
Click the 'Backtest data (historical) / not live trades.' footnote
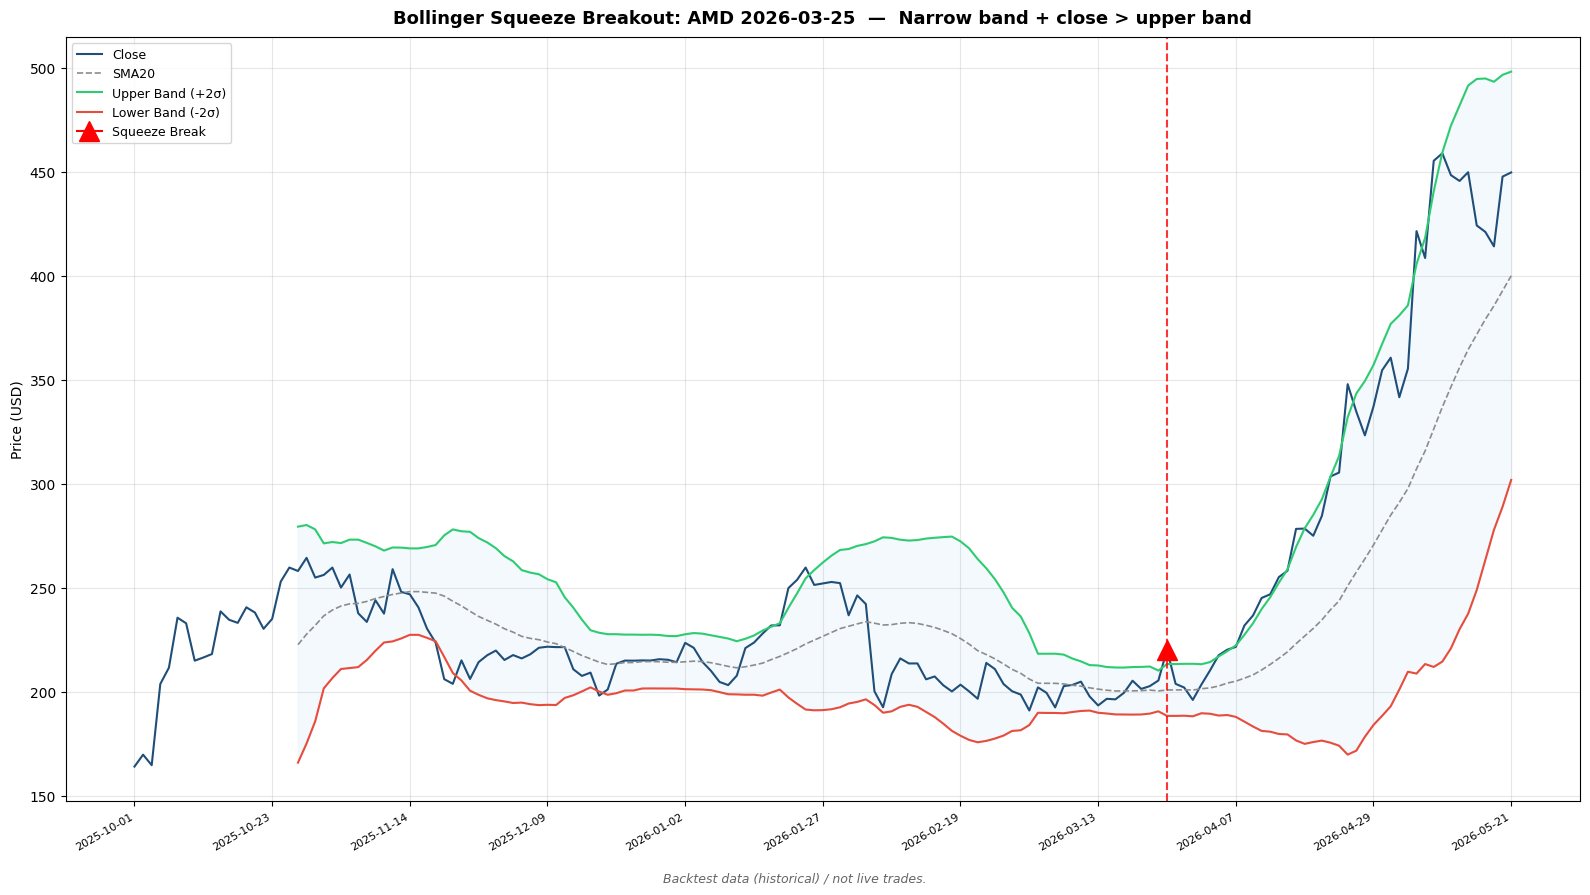tap(795, 879)
